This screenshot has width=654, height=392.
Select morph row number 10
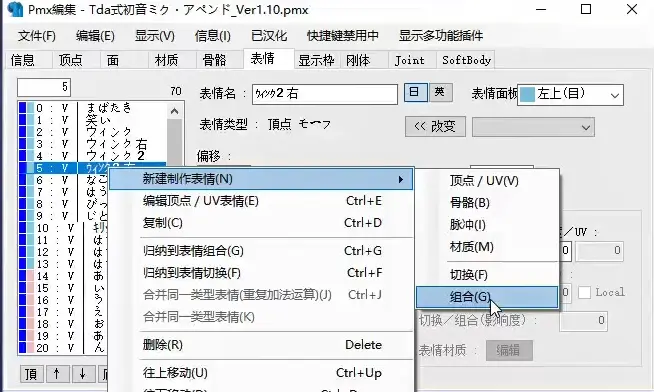tap(63, 228)
